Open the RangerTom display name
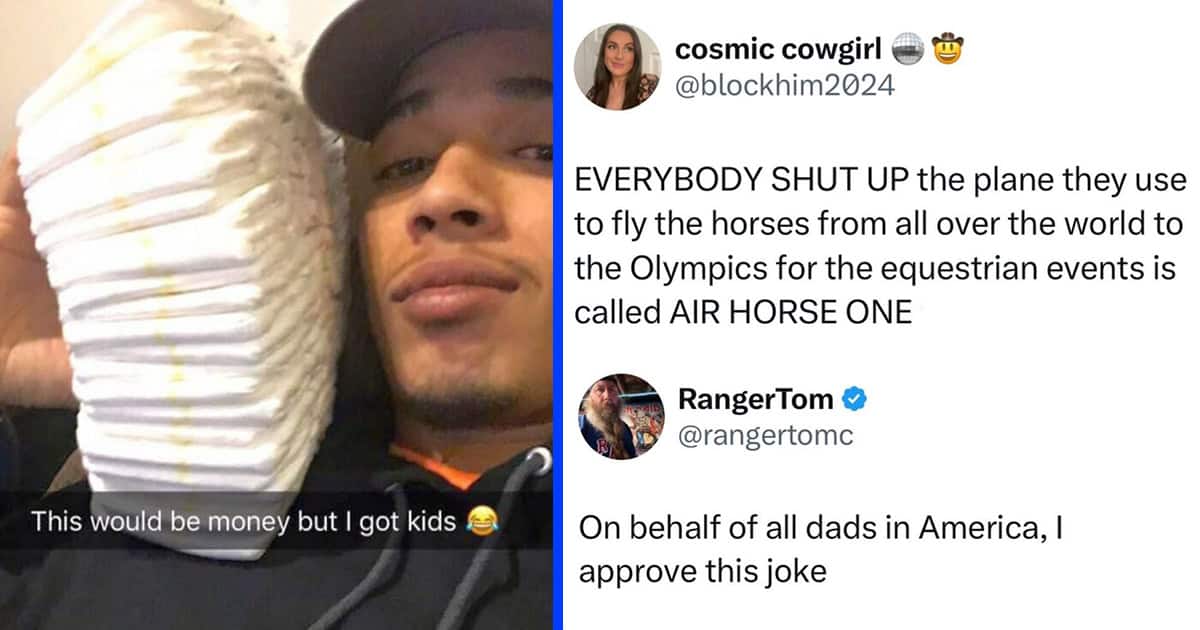The image size is (1200, 630). coord(755,399)
